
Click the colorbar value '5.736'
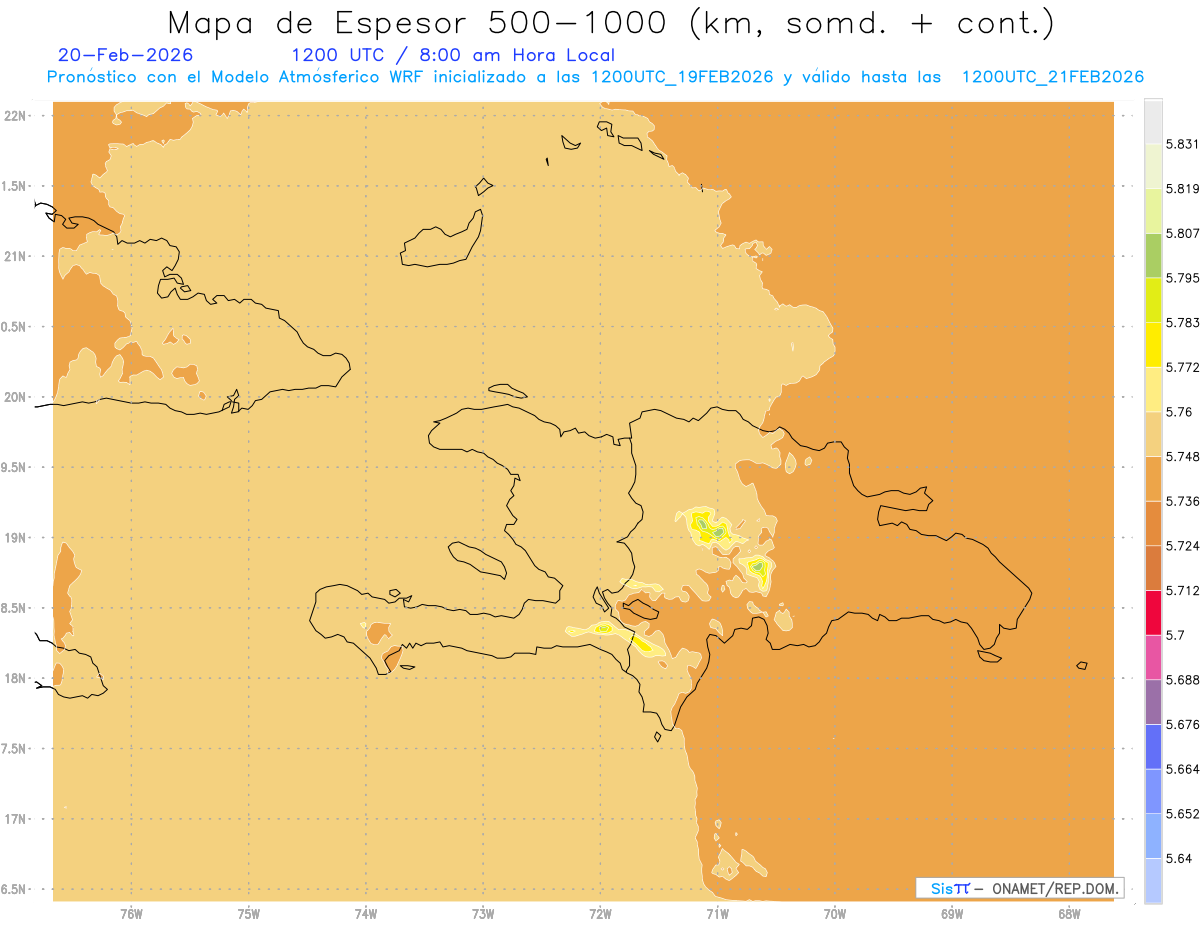coord(1183,501)
